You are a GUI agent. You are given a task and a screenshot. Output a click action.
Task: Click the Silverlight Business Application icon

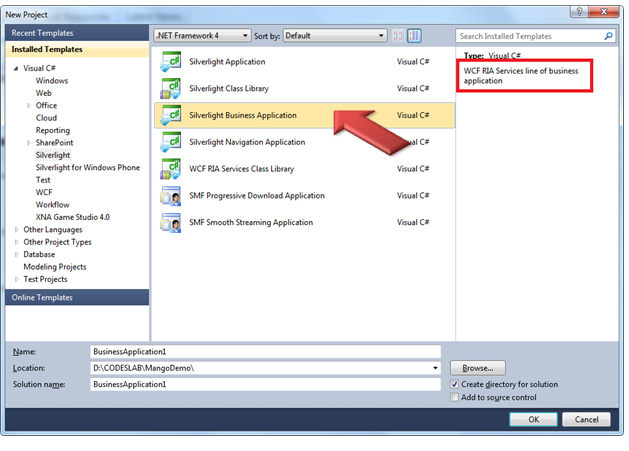(170, 116)
